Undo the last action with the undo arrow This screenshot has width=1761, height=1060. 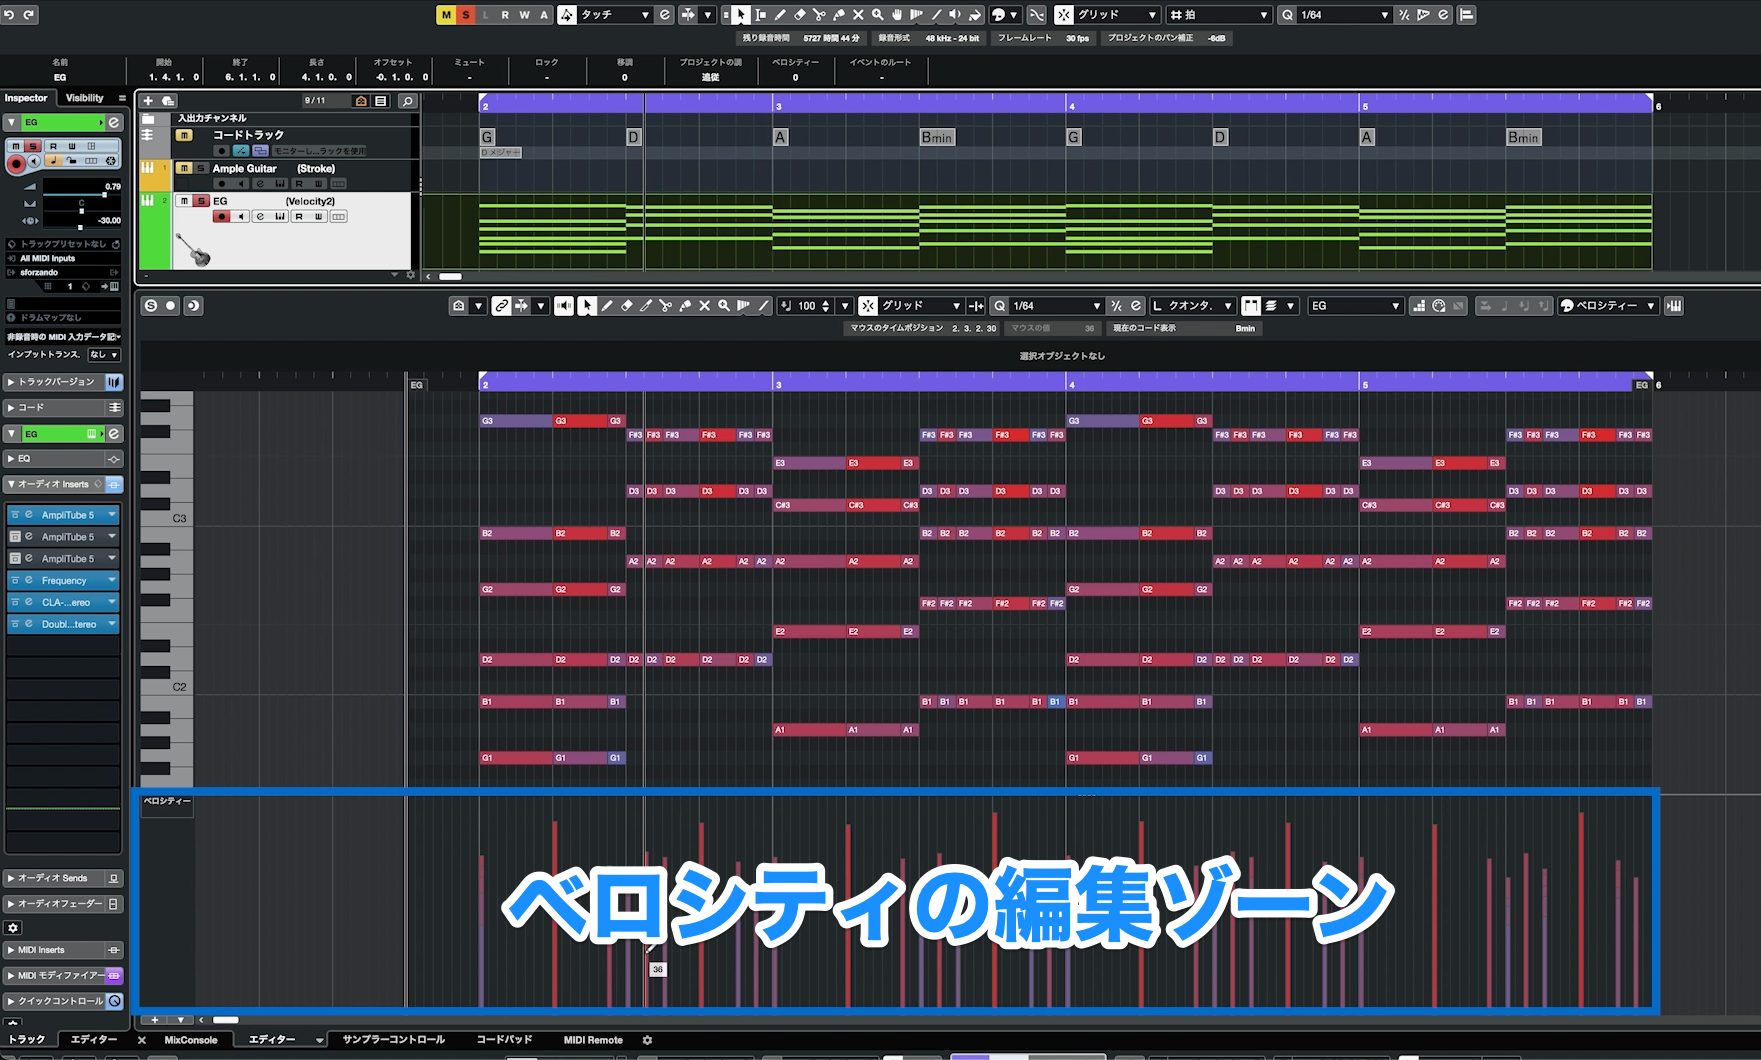pyautogui.click(x=9, y=14)
